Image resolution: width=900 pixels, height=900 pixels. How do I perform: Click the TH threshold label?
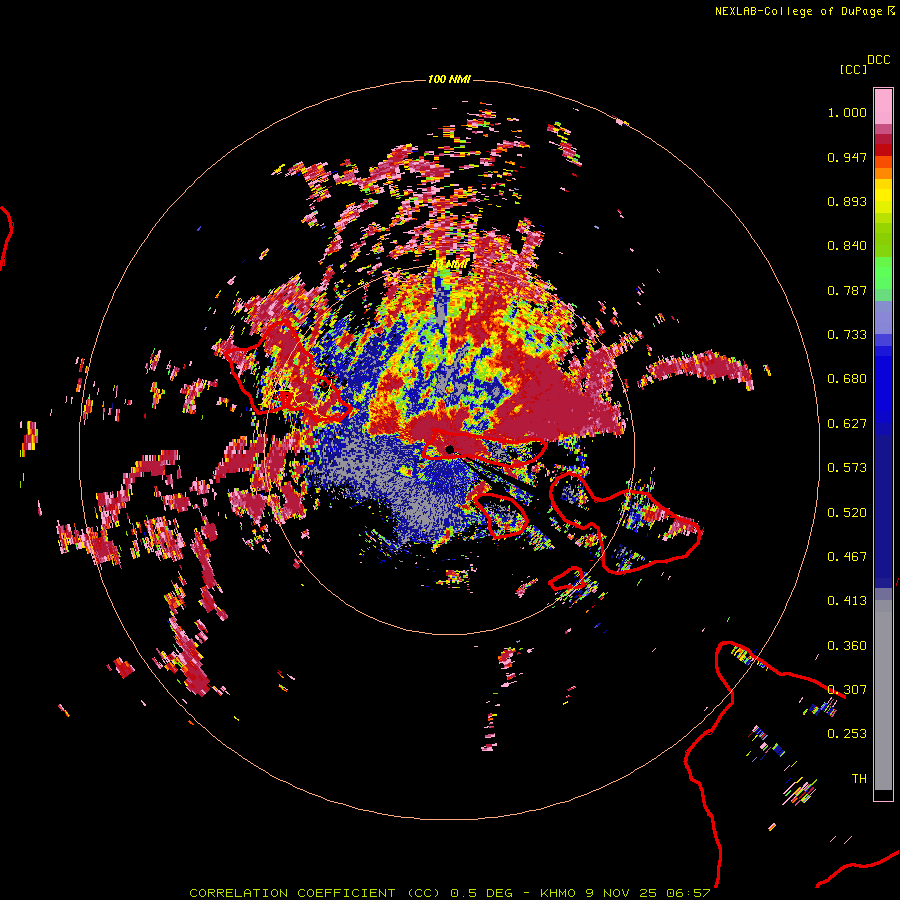(859, 779)
